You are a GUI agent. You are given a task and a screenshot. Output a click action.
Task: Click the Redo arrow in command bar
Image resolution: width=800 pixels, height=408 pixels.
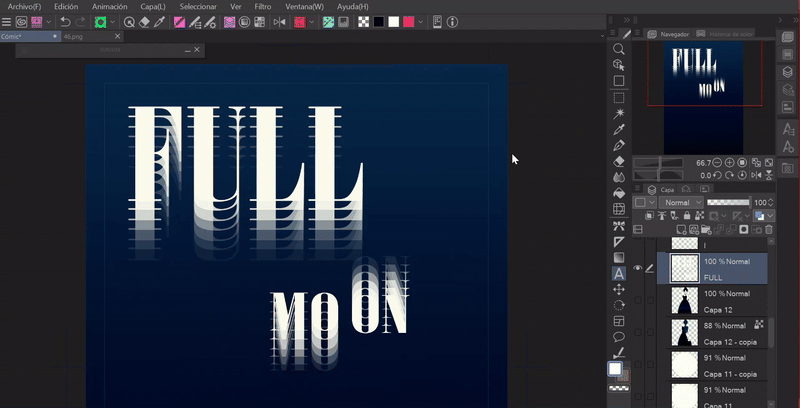(x=80, y=22)
